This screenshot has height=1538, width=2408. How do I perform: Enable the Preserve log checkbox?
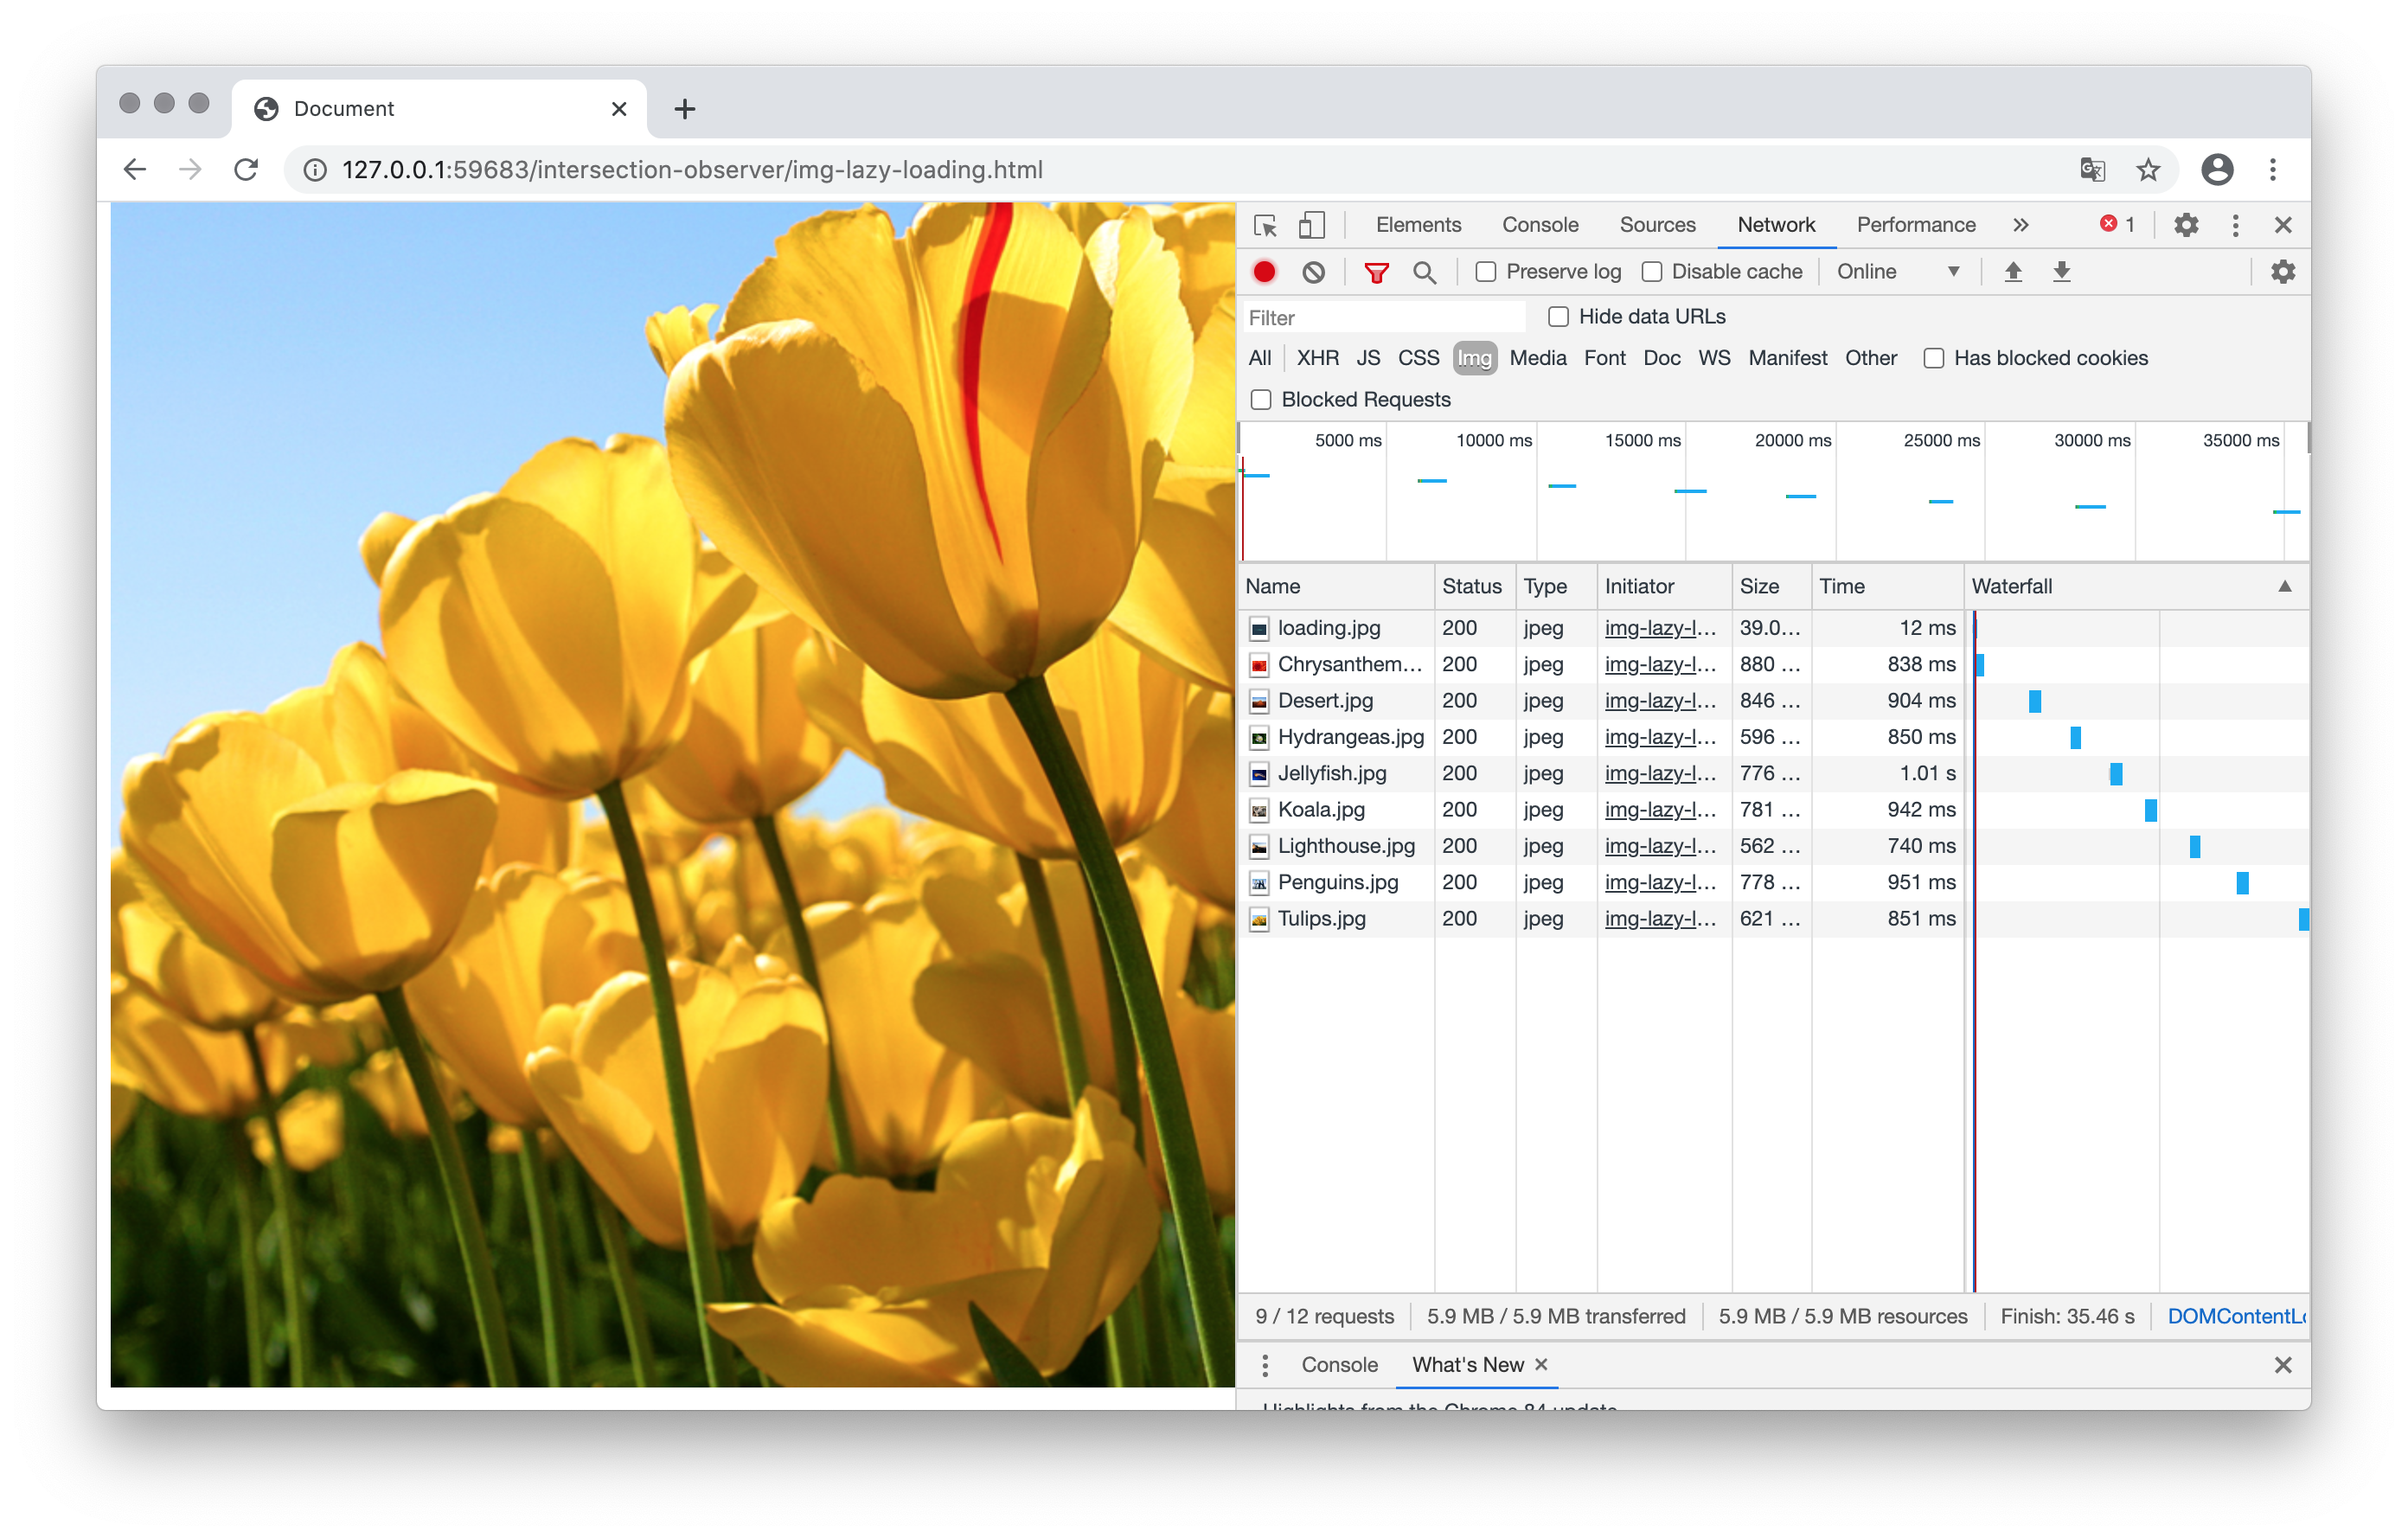click(x=1486, y=272)
